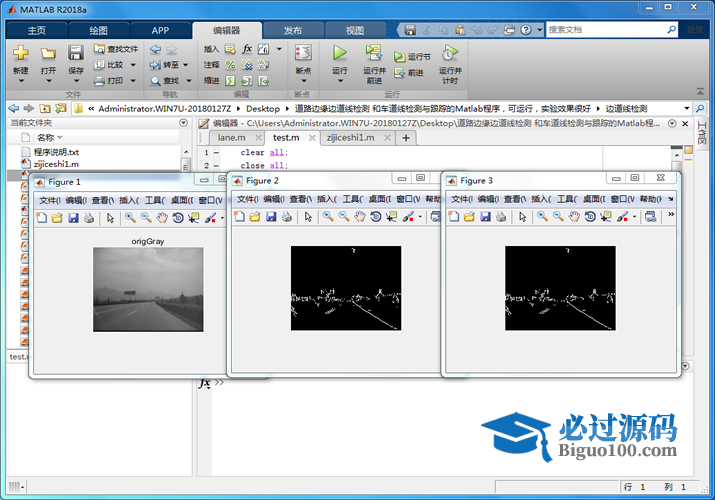Save the script with floppy icon

[76, 53]
